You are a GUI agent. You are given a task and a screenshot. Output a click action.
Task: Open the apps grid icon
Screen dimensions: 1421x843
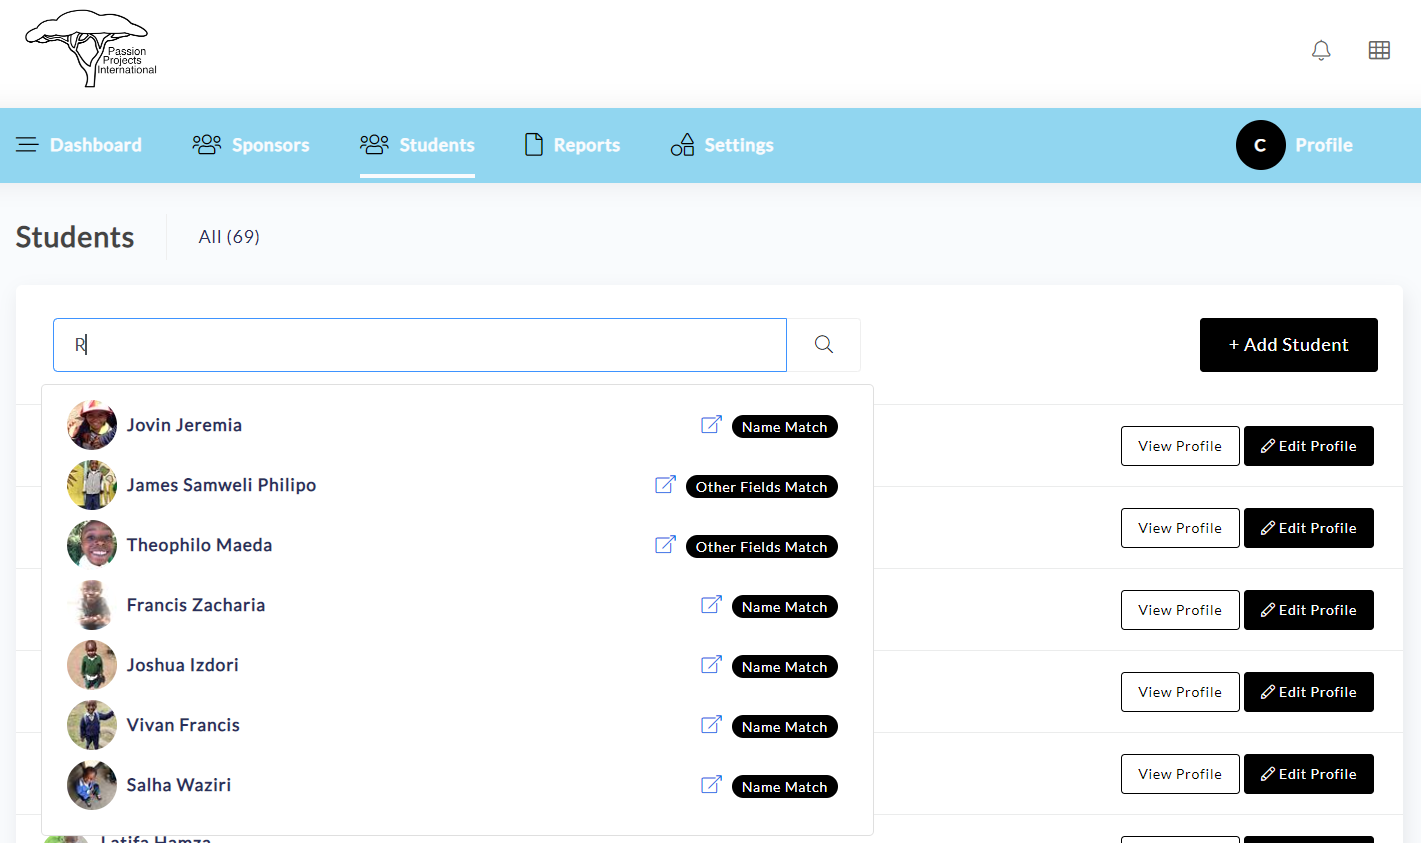[1379, 50]
